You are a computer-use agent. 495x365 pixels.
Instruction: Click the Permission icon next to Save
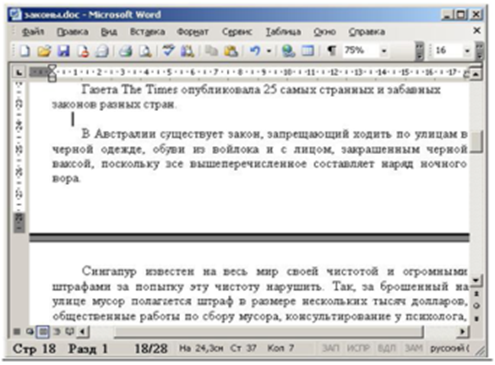tap(83, 51)
